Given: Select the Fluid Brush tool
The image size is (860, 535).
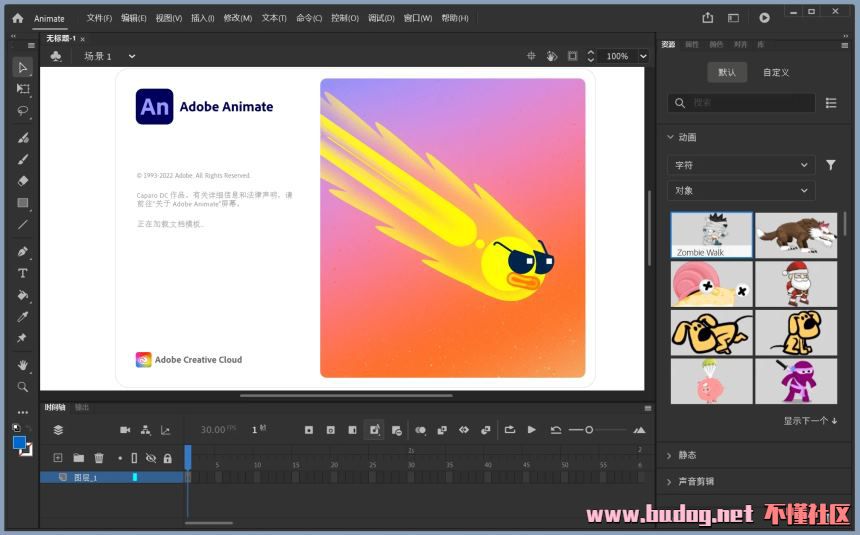Looking at the screenshot, I should coord(22,138).
